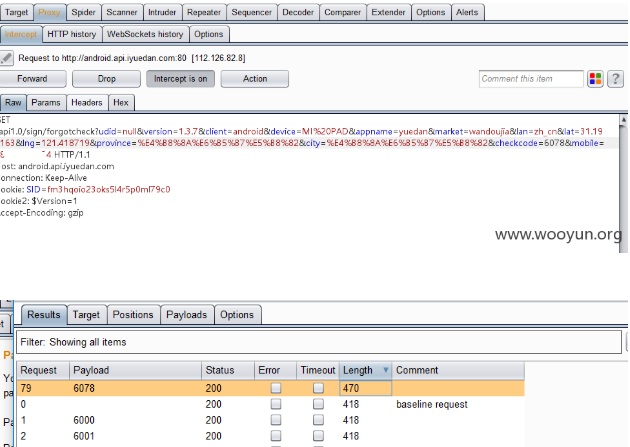Click the Comment this item field

click(x=531, y=79)
